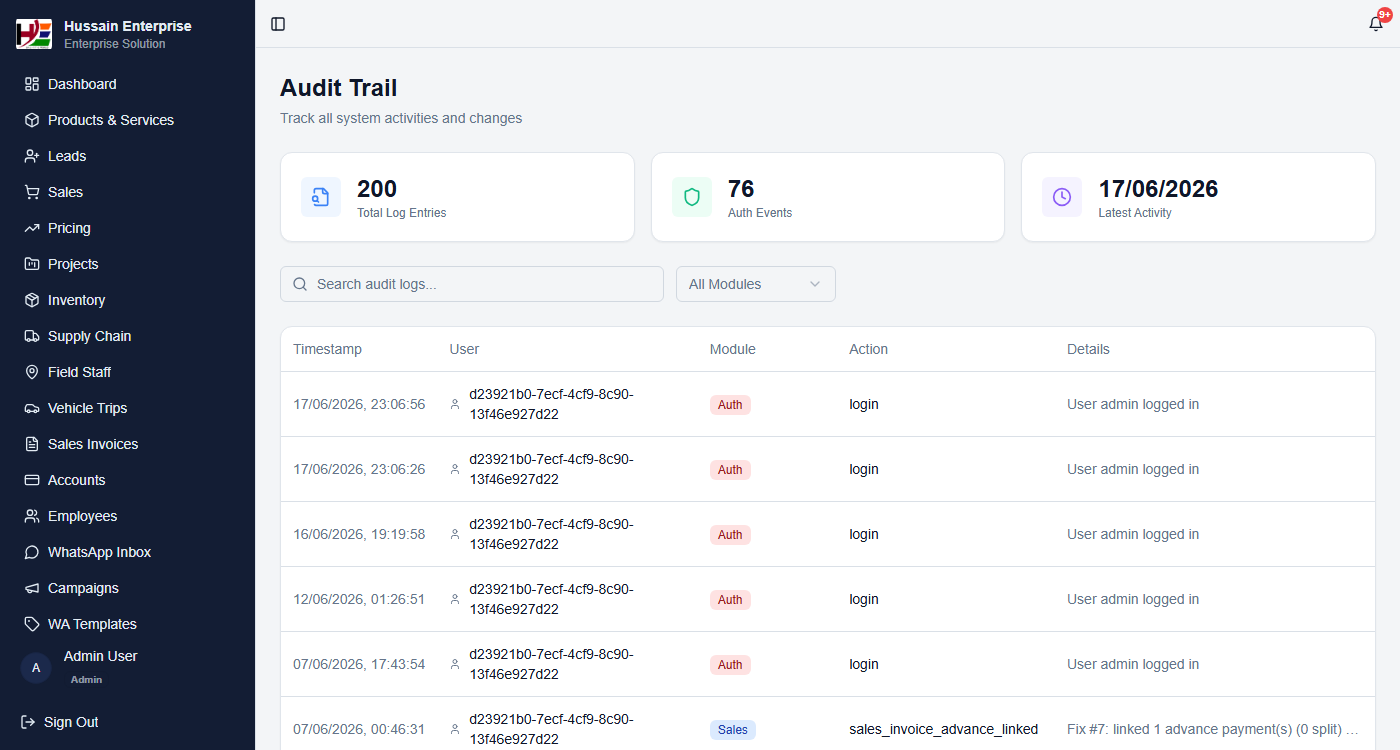The width and height of the screenshot is (1400, 750).
Task: Click the Sales Invoices document icon
Action: 32,444
